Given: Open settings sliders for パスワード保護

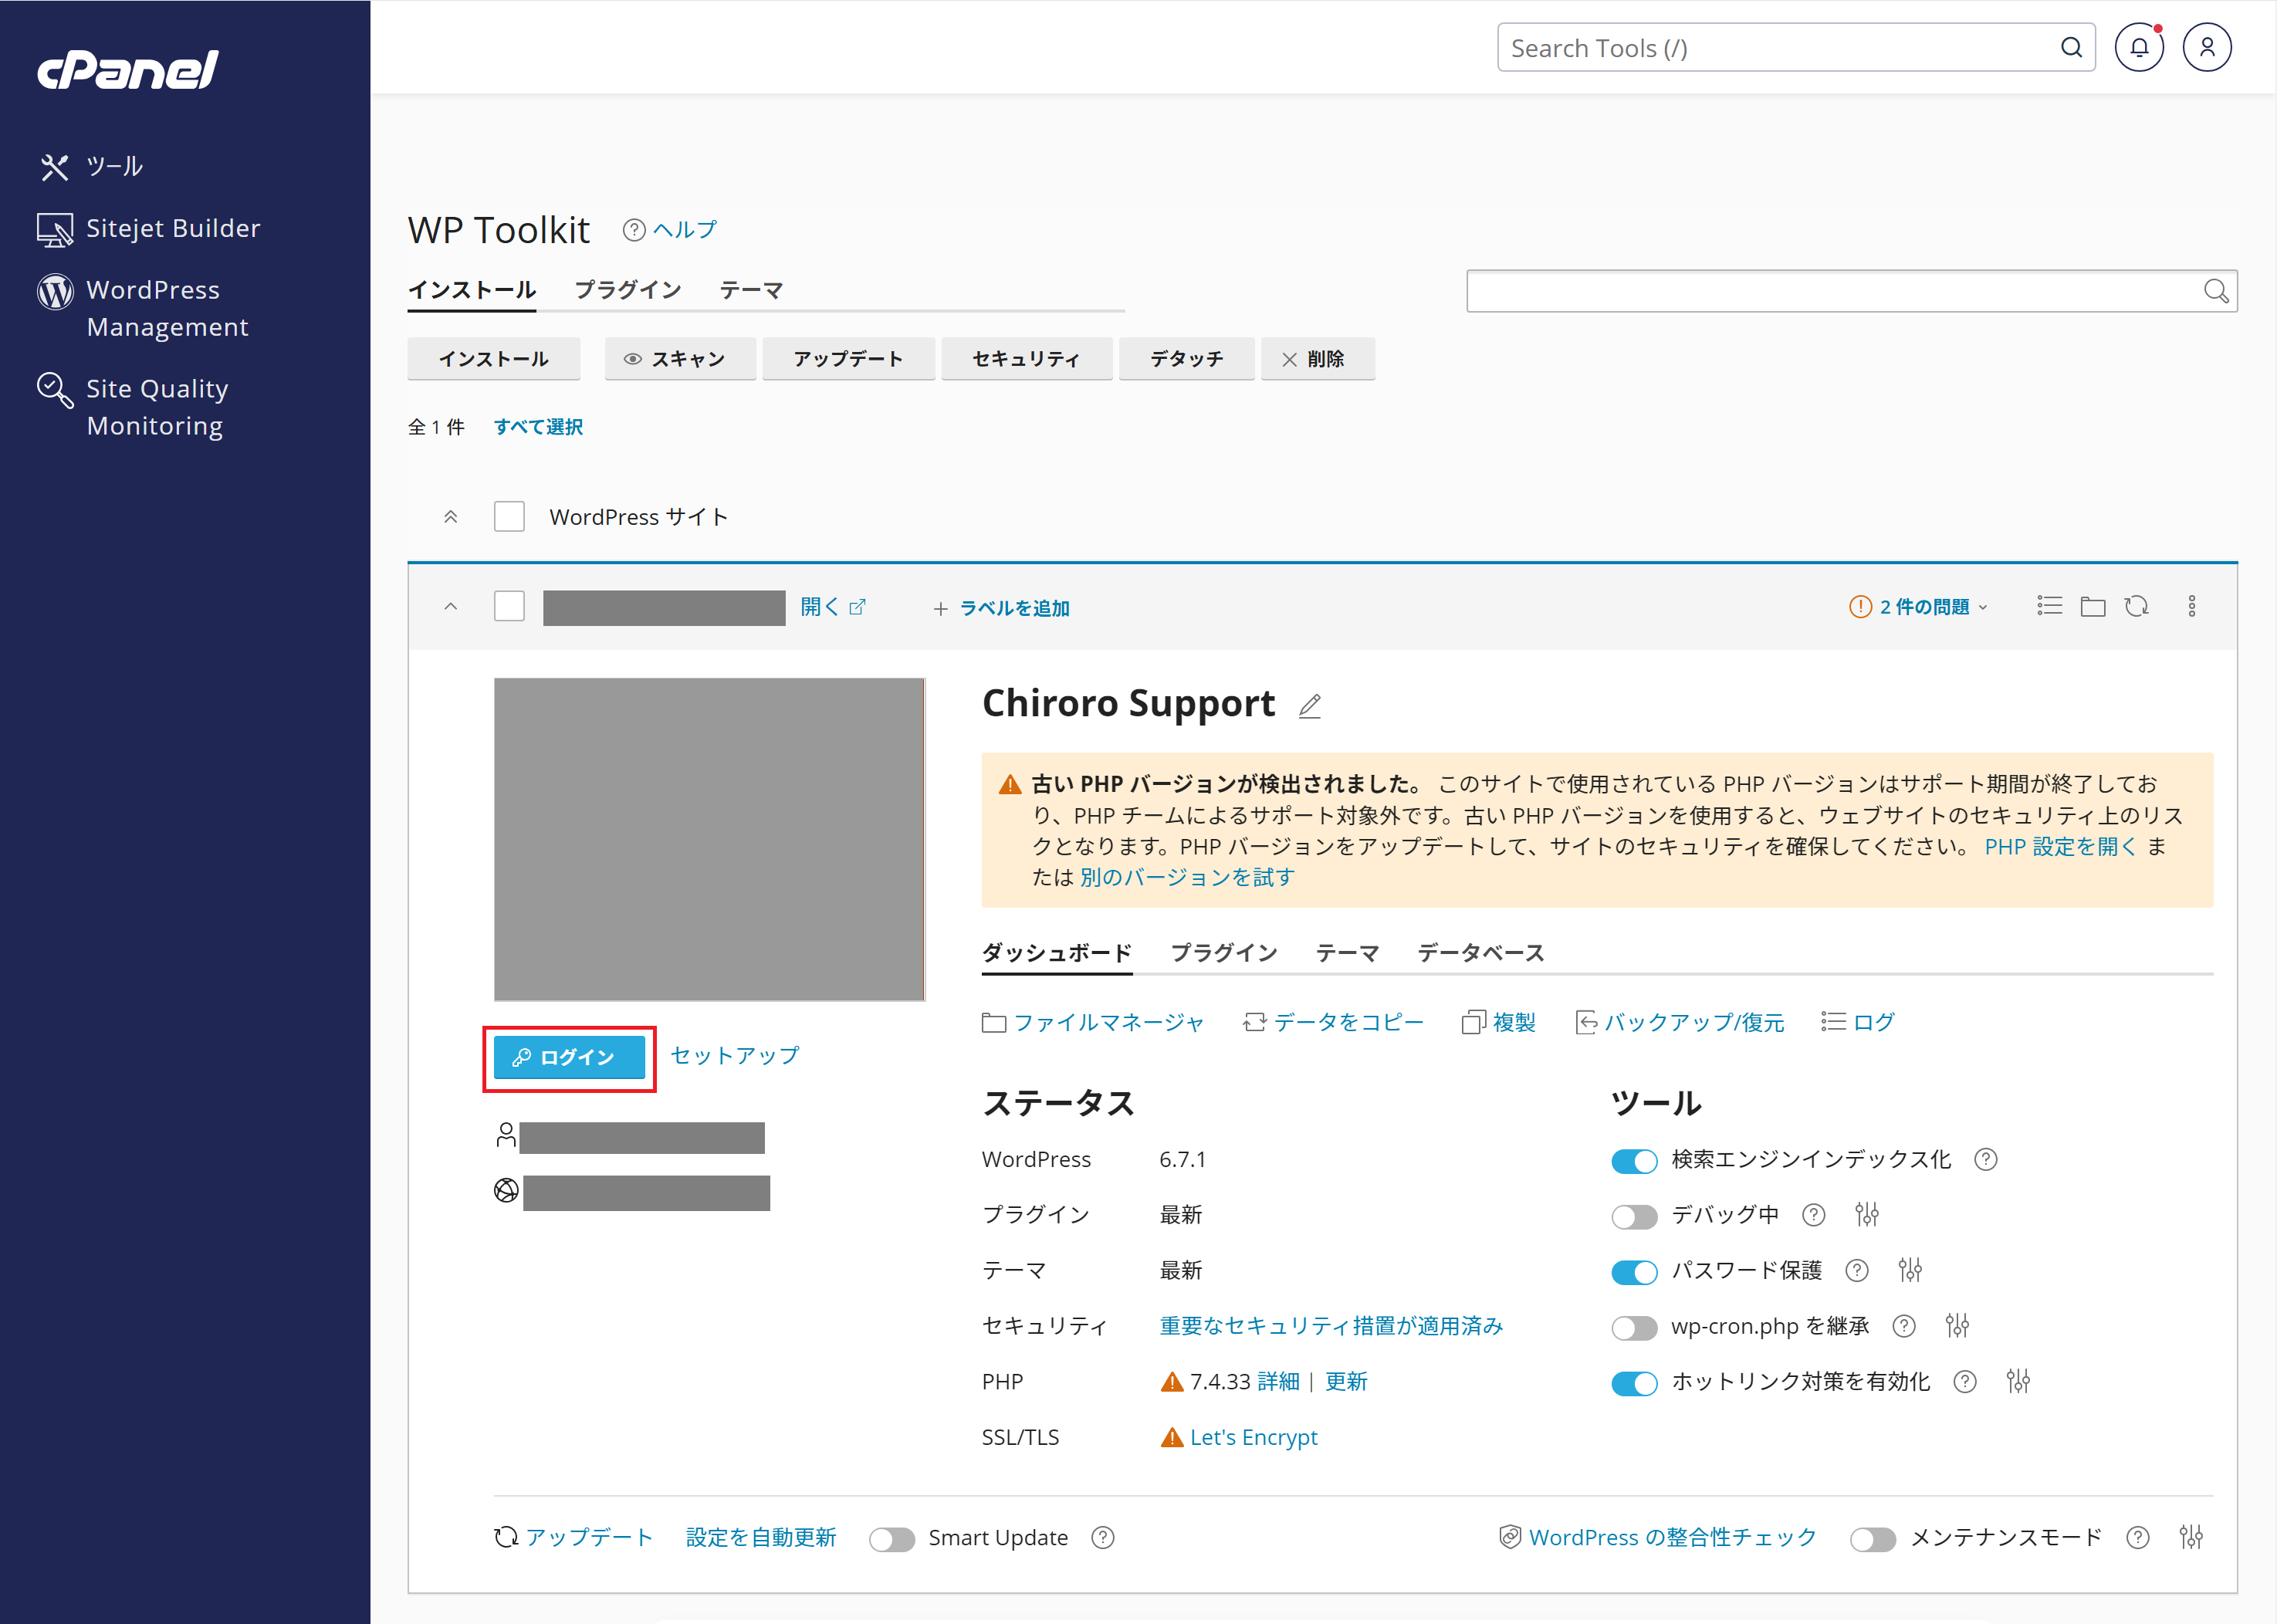Looking at the screenshot, I should (1909, 1270).
